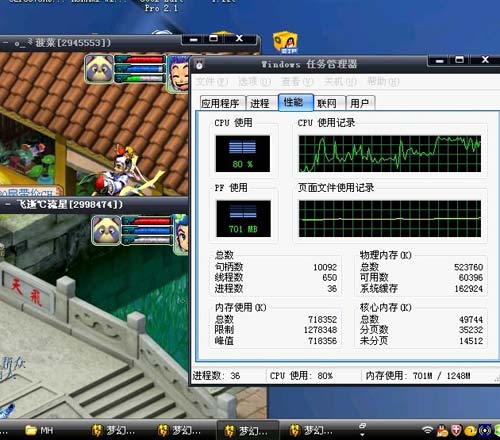
Task: Click the 句柄数 value 10092
Action: [x=325, y=267]
